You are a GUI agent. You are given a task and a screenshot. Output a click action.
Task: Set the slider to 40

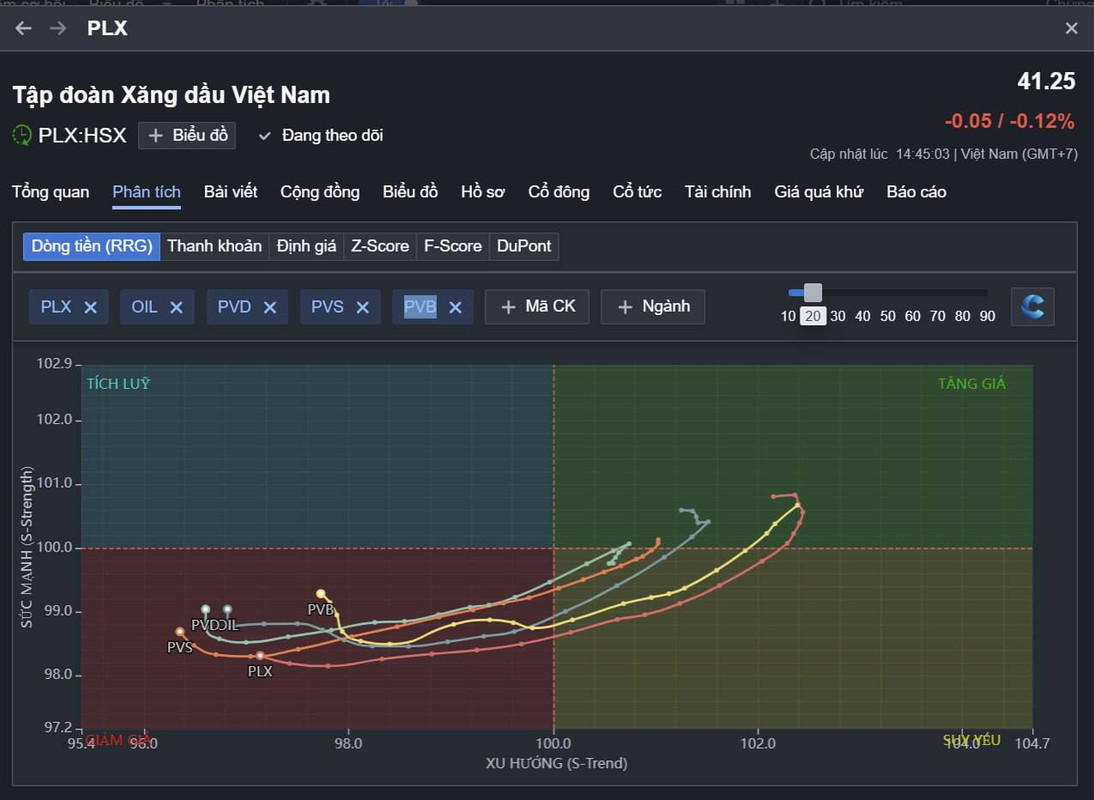tap(863, 316)
